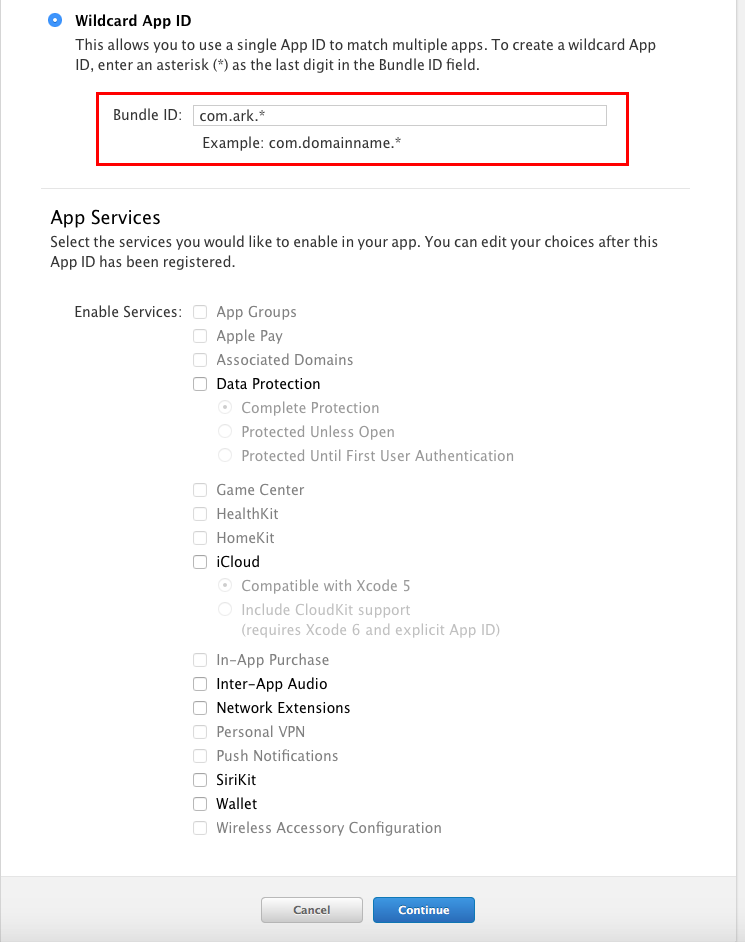Click the blue Continue button
745x942 pixels.
(424, 910)
